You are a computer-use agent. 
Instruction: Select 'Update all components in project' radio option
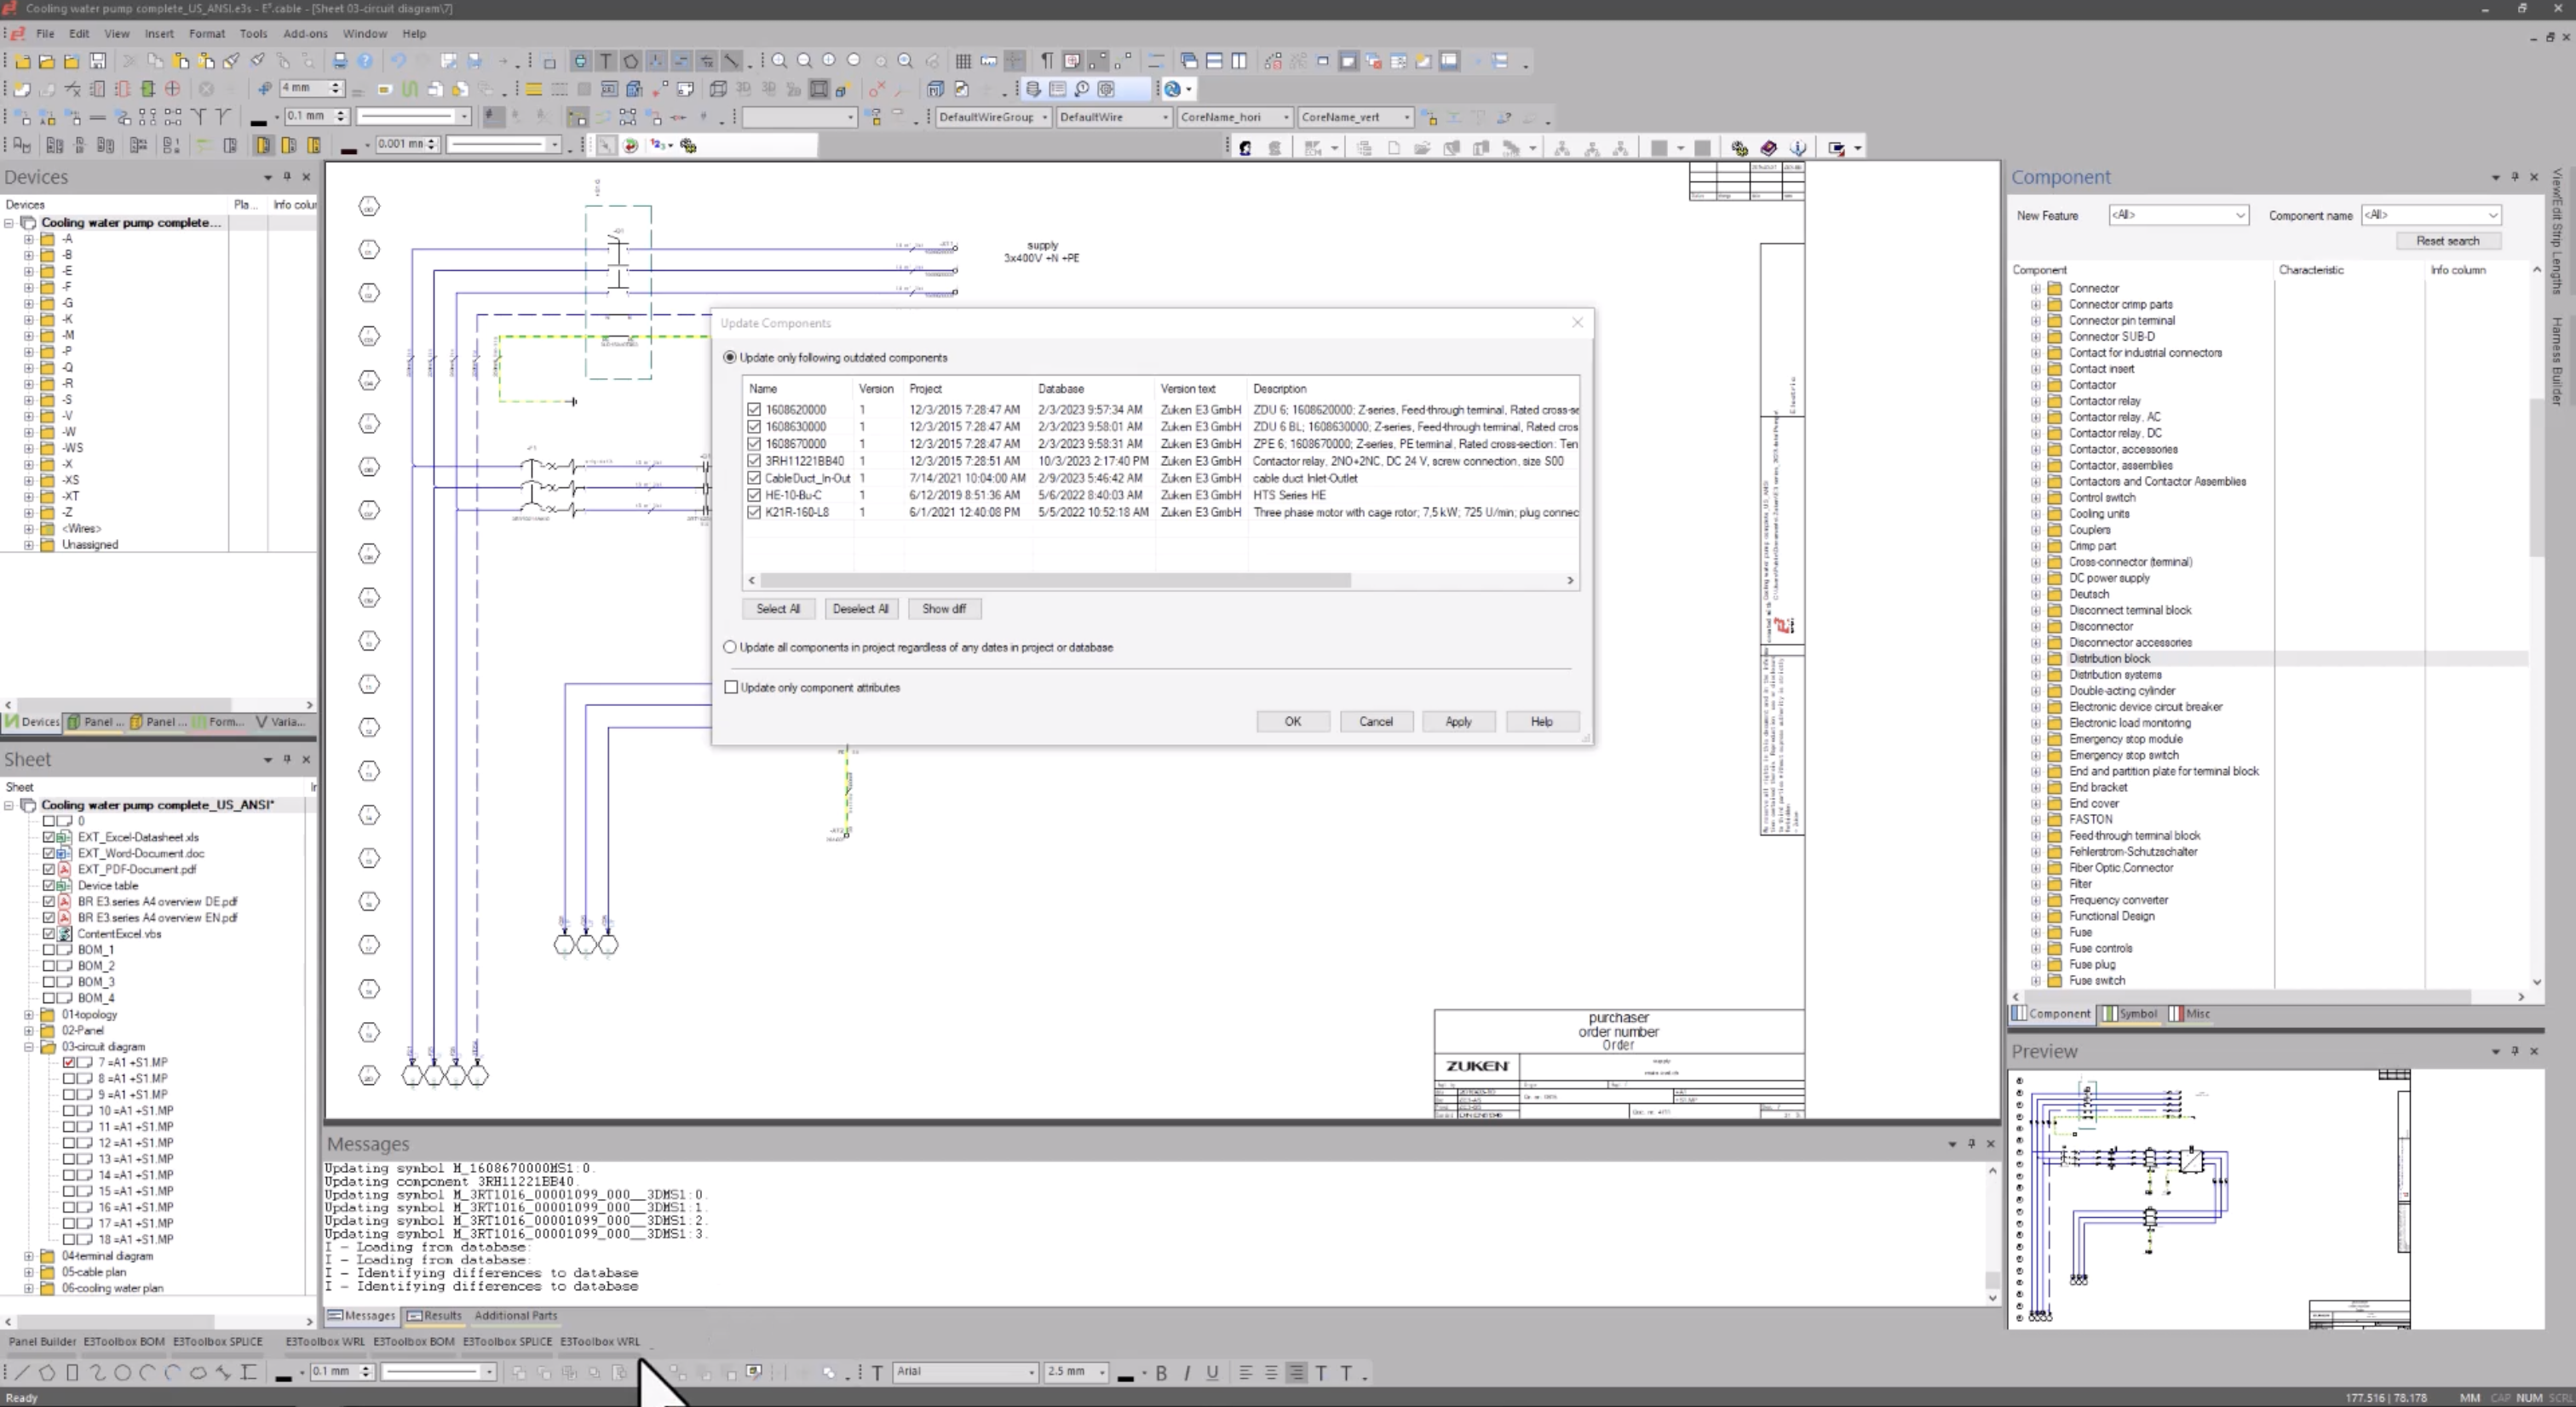point(730,647)
